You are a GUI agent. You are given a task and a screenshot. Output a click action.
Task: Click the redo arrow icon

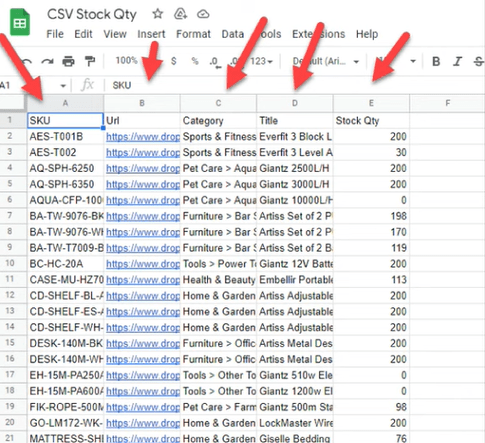pyautogui.click(x=47, y=61)
